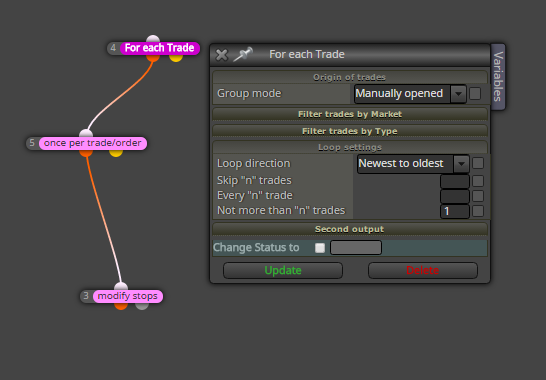
Task: Toggle the checkbox beside Skip "n" trades
Action: point(478,181)
